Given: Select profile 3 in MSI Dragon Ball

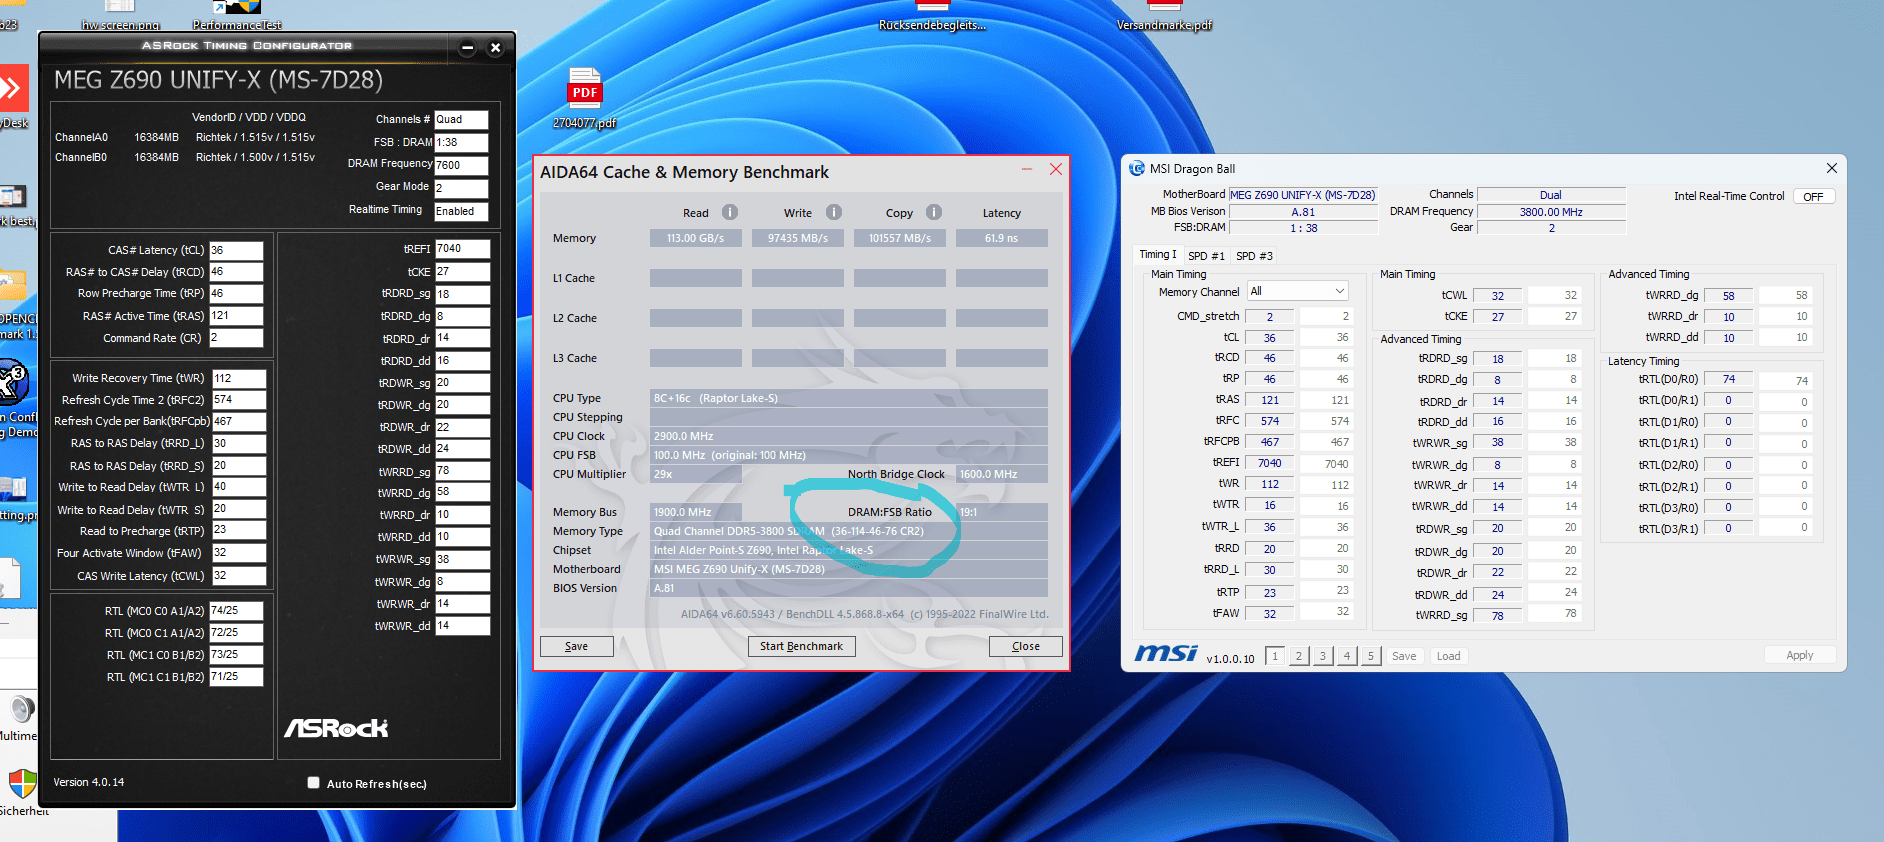Looking at the screenshot, I should (x=1323, y=656).
